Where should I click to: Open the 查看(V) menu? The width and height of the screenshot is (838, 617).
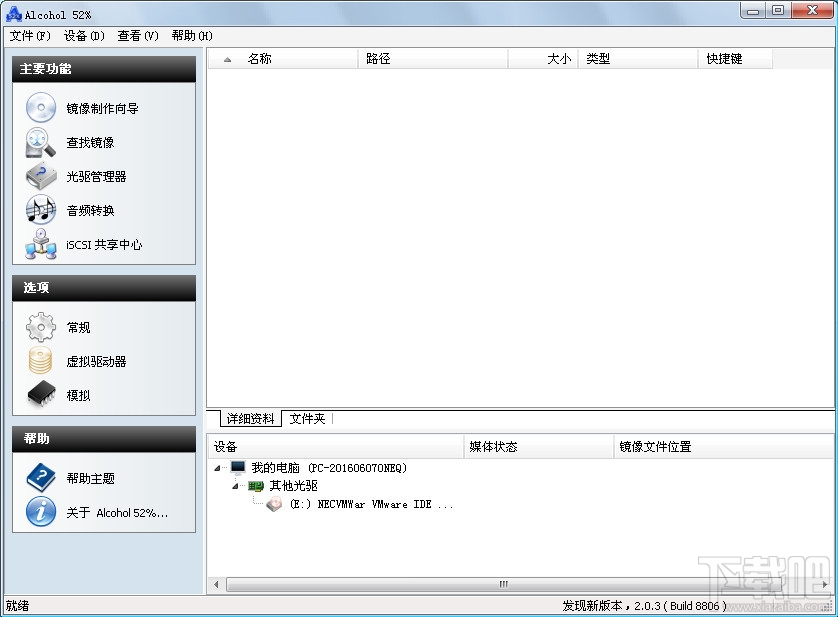click(138, 36)
